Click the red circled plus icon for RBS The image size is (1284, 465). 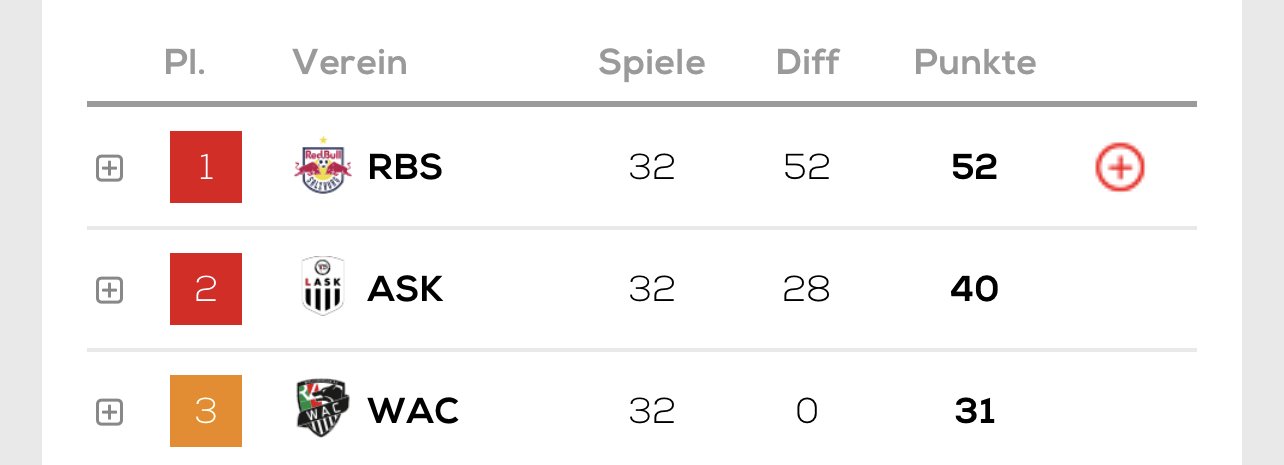click(1120, 168)
